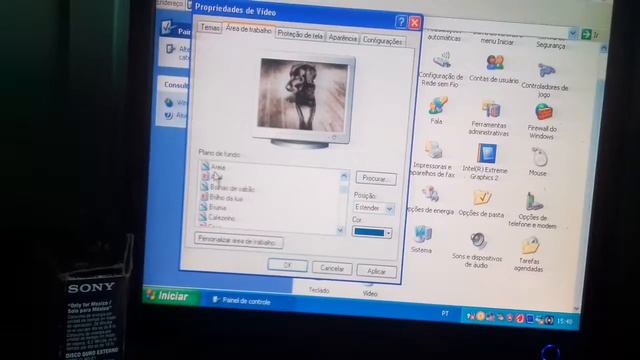Click the Teclado label in Control Panel
Viewport: 640px width, 360px height.
(x=318, y=290)
